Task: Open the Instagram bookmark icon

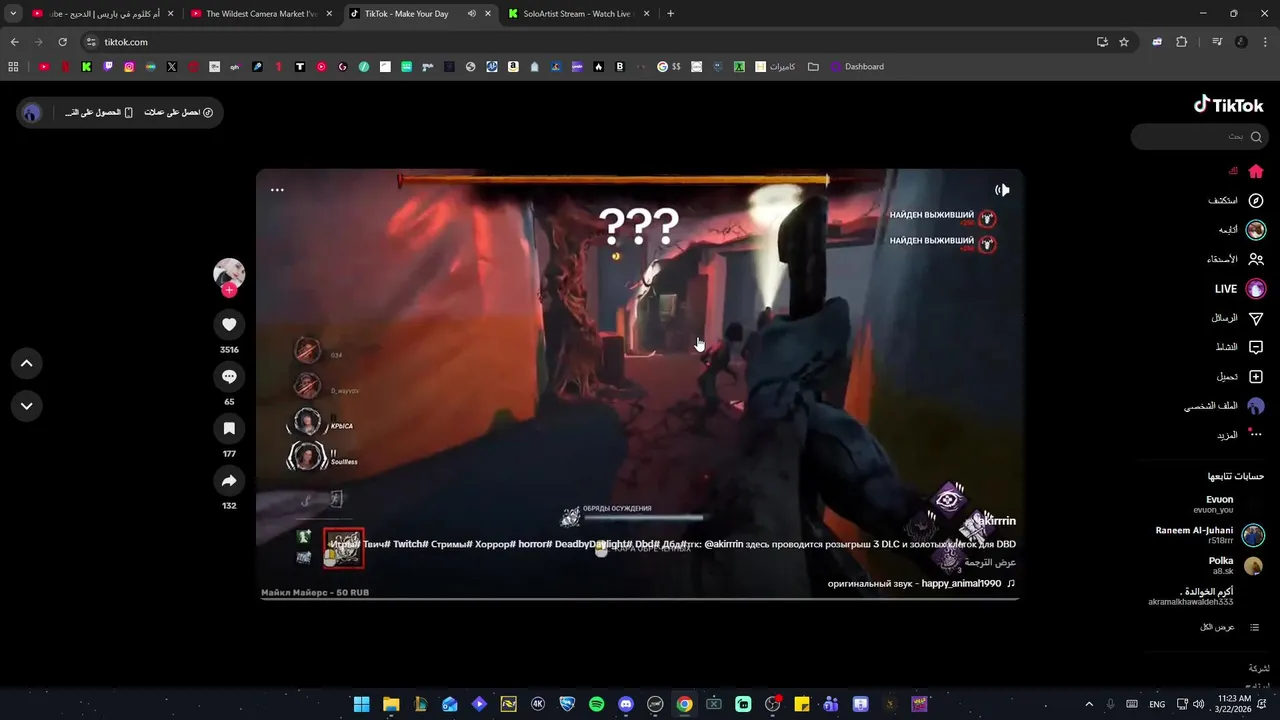Action: (x=129, y=67)
